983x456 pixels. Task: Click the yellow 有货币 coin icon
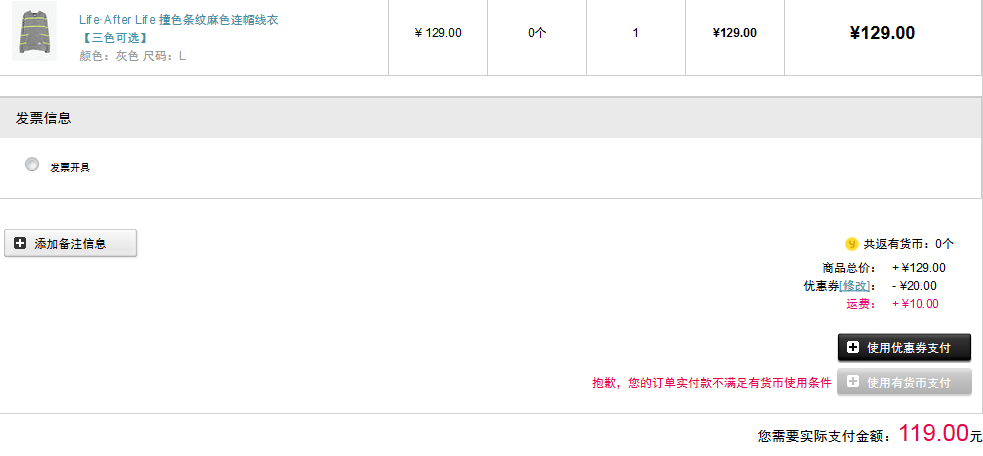(851, 244)
